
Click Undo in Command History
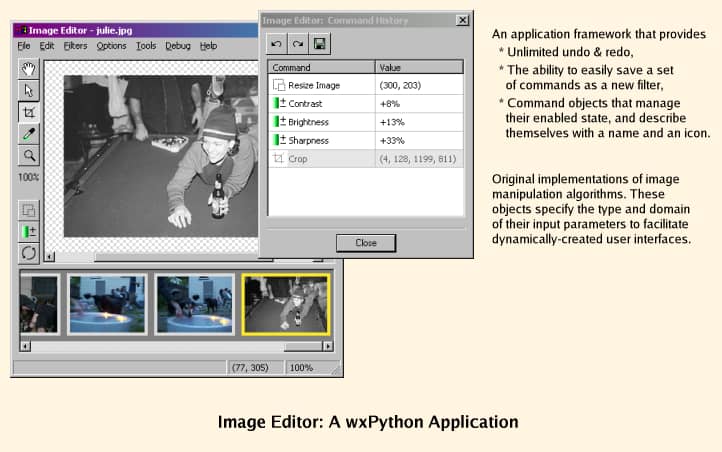(276, 44)
